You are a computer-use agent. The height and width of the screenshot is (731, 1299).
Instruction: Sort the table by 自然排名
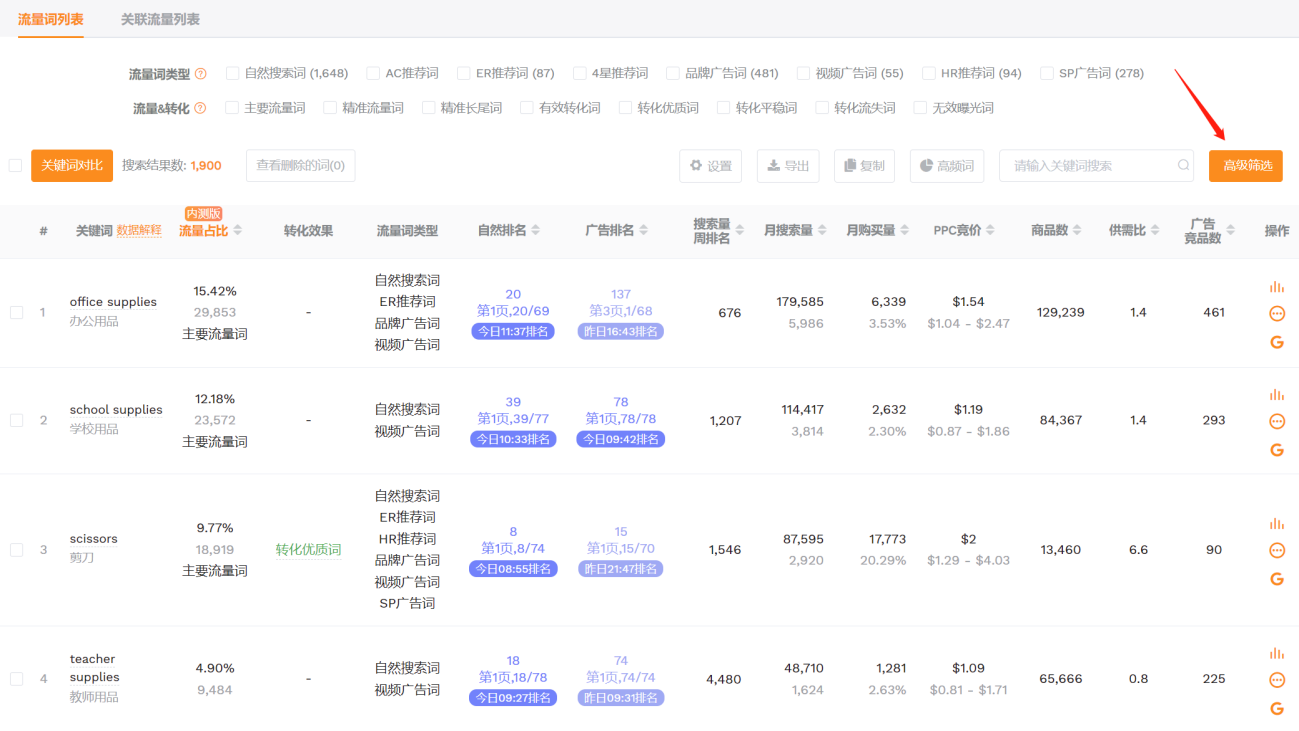tap(536, 231)
